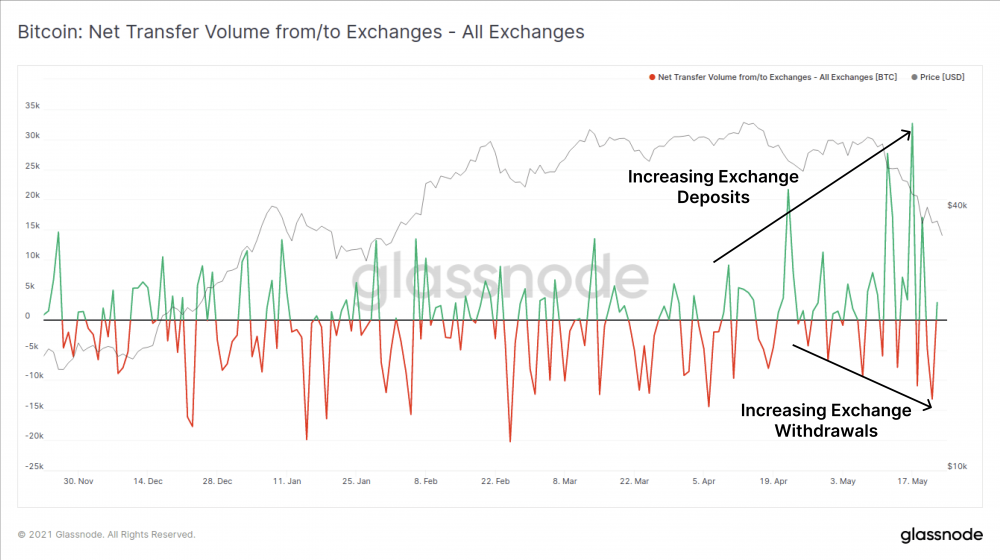Click the 35k volume axis label

(x=33, y=105)
